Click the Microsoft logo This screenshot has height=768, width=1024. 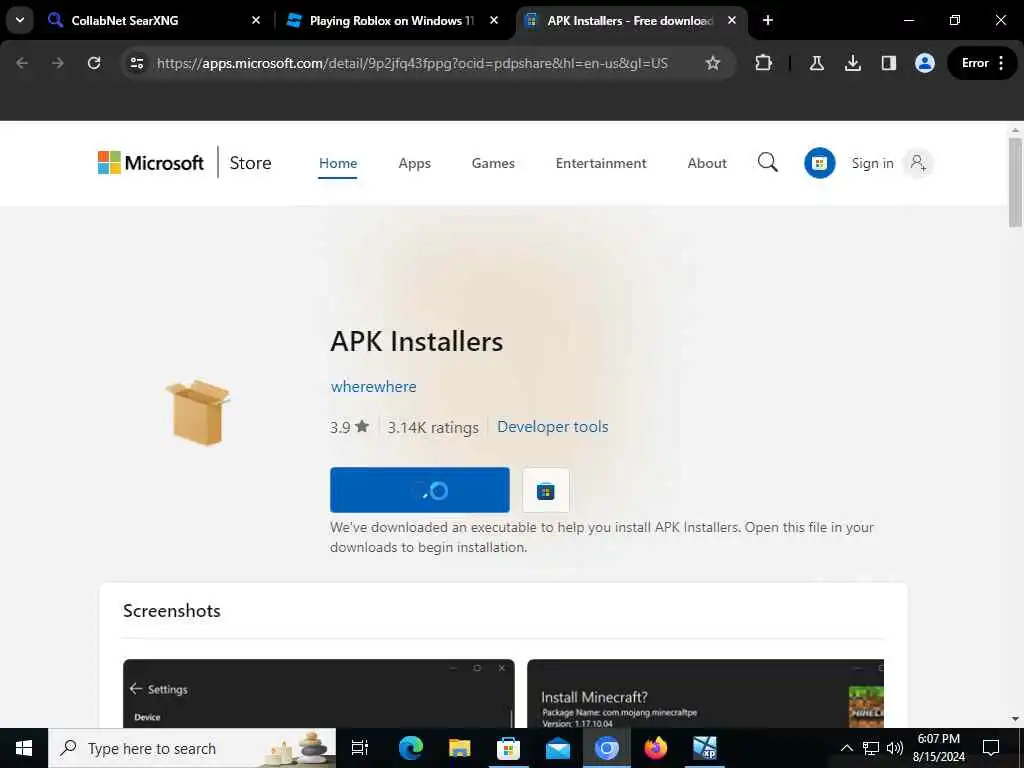(151, 163)
